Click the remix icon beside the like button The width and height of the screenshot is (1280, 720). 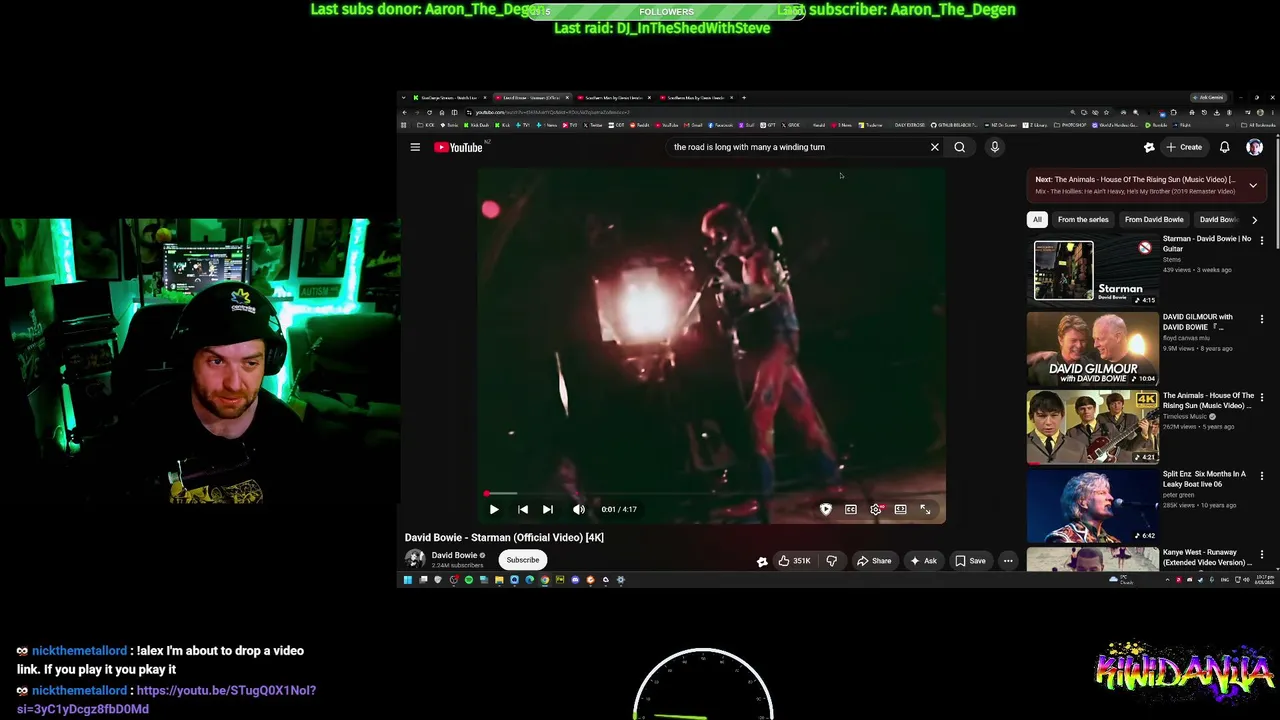coord(762,561)
